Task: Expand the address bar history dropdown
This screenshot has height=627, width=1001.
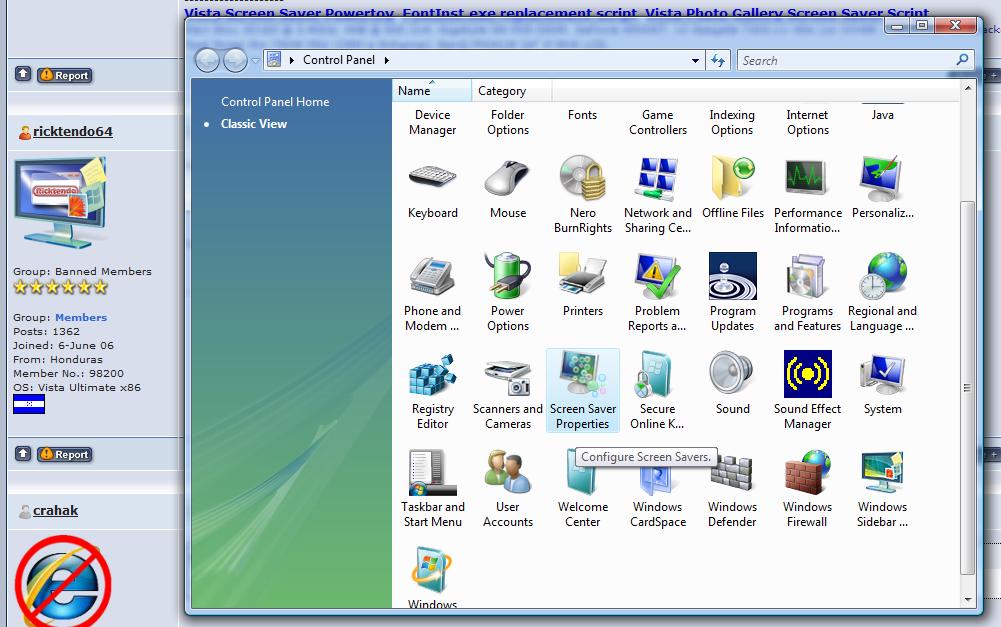Action: (x=695, y=61)
